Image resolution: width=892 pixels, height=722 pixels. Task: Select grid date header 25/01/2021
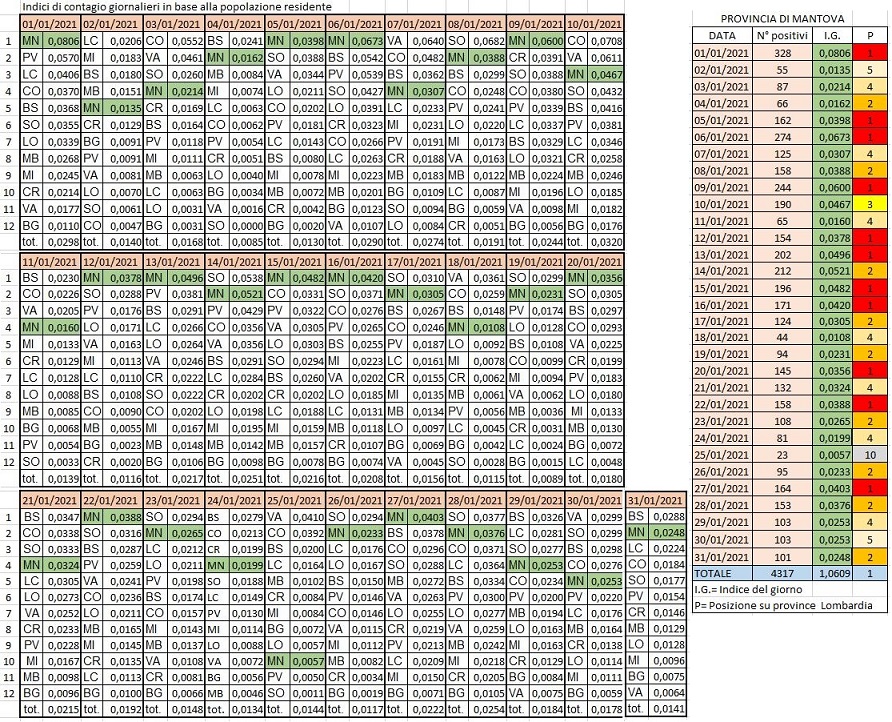(295, 500)
